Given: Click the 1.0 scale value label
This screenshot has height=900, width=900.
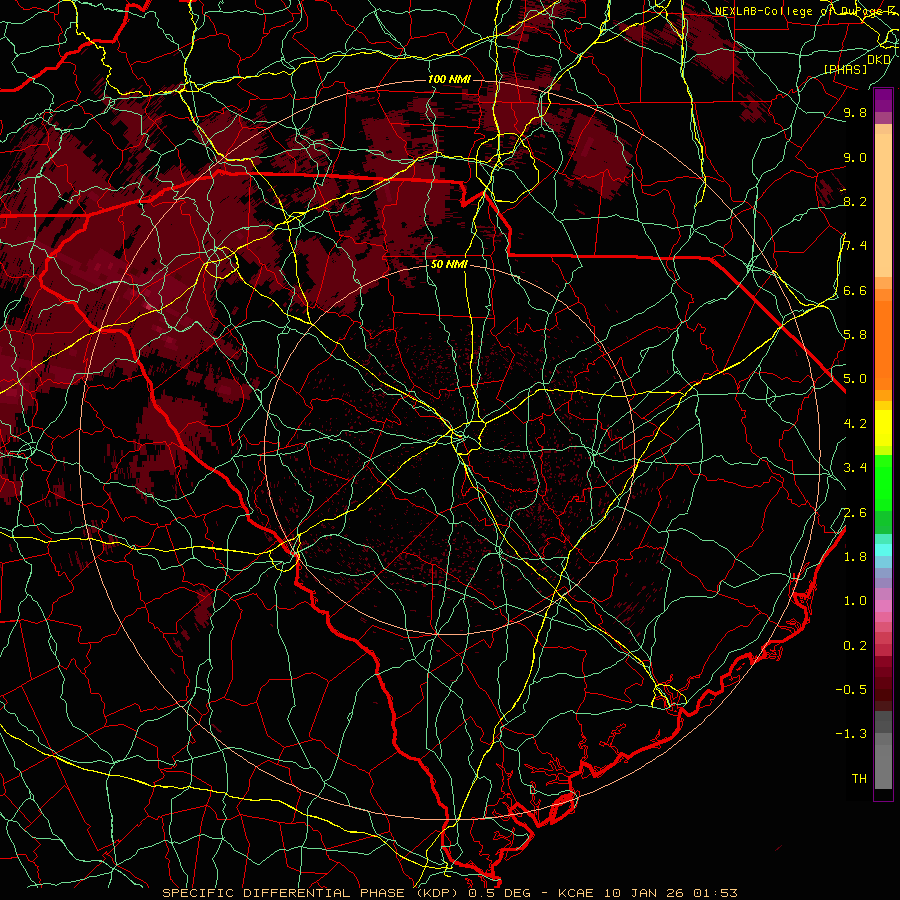Looking at the screenshot, I should pyautogui.click(x=855, y=600).
